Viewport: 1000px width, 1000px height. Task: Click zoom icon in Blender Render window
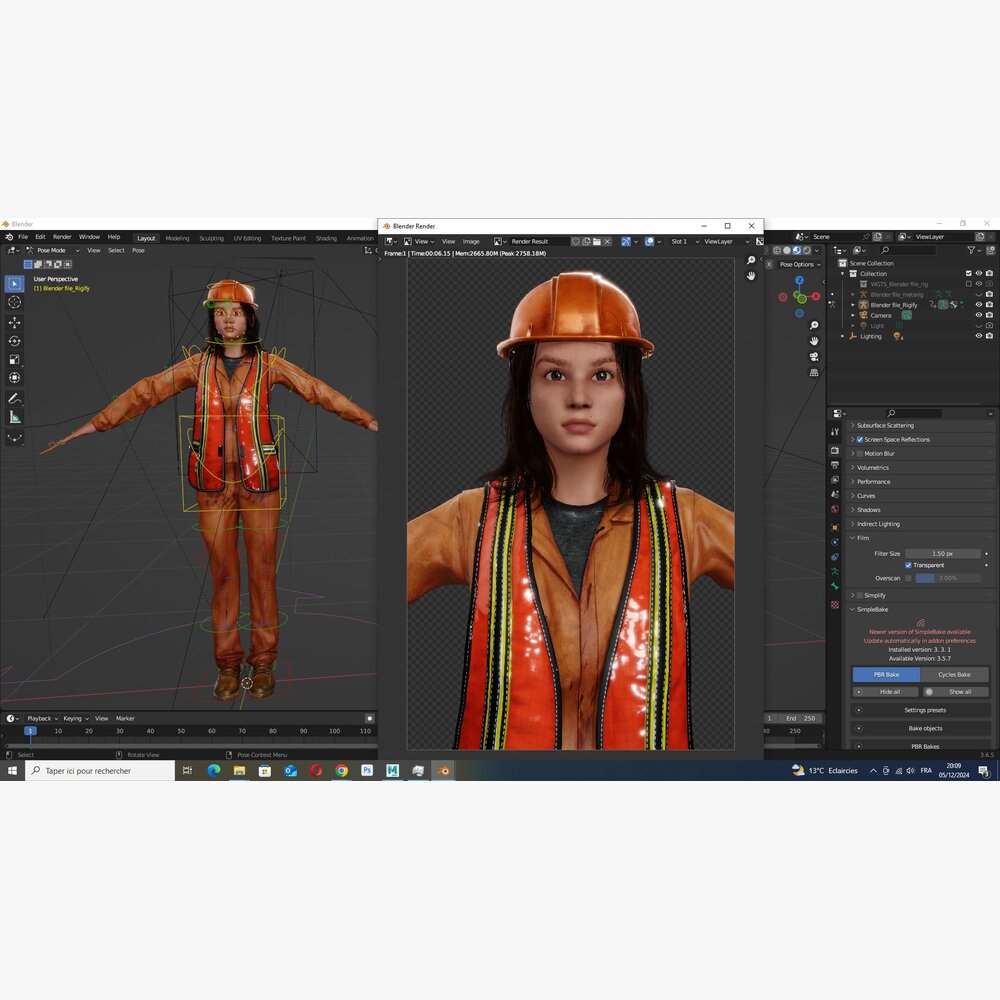[x=751, y=260]
